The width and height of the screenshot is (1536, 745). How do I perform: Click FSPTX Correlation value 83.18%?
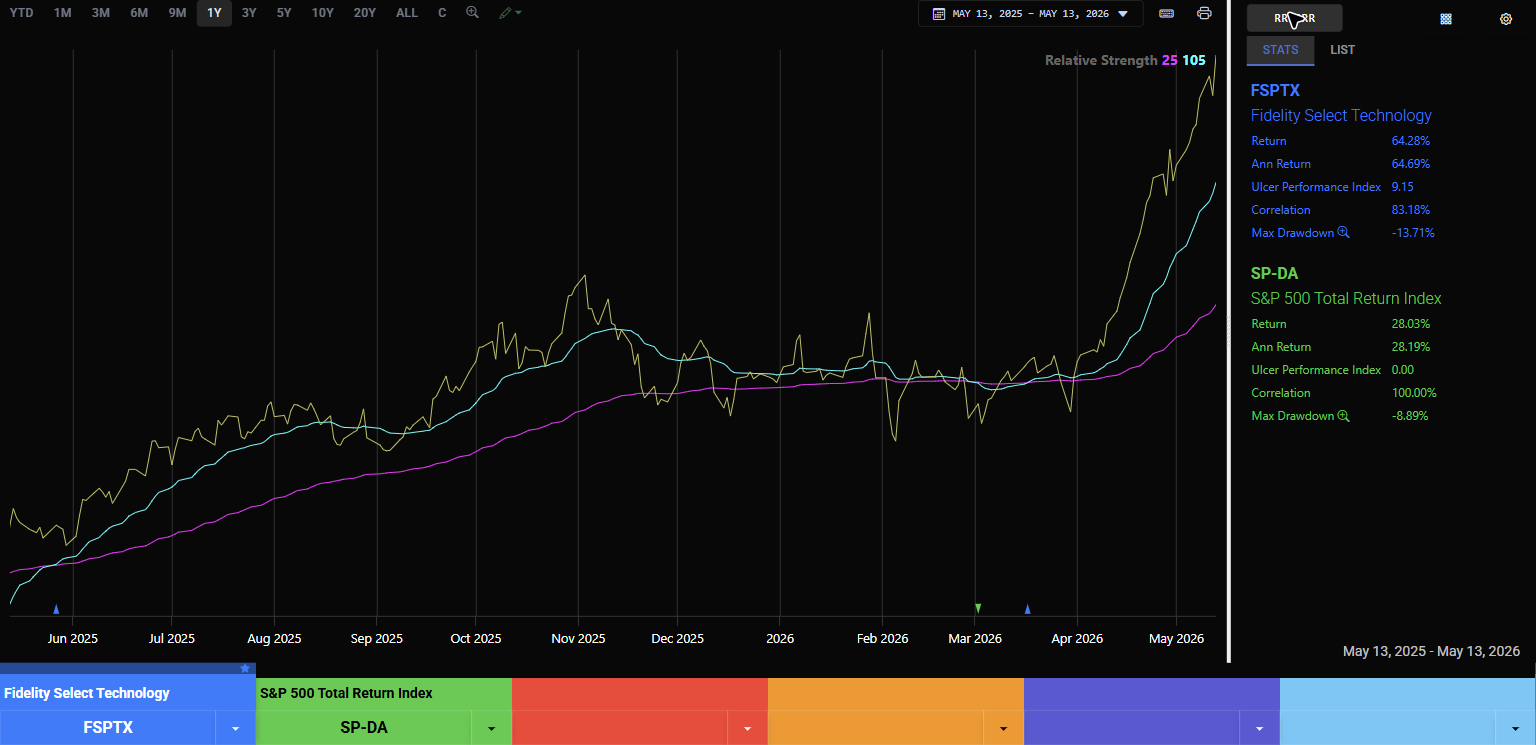pyautogui.click(x=1410, y=210)
